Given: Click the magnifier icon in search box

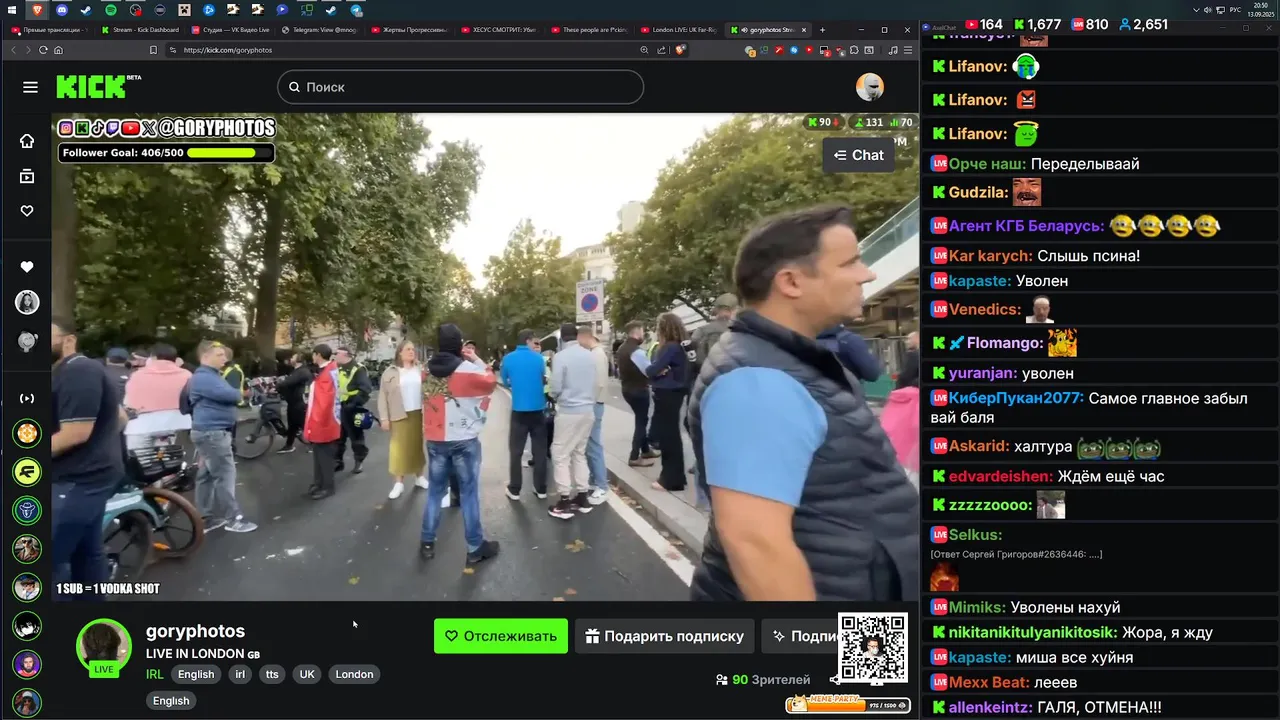Looking at the screenshot, I should 294,87.
